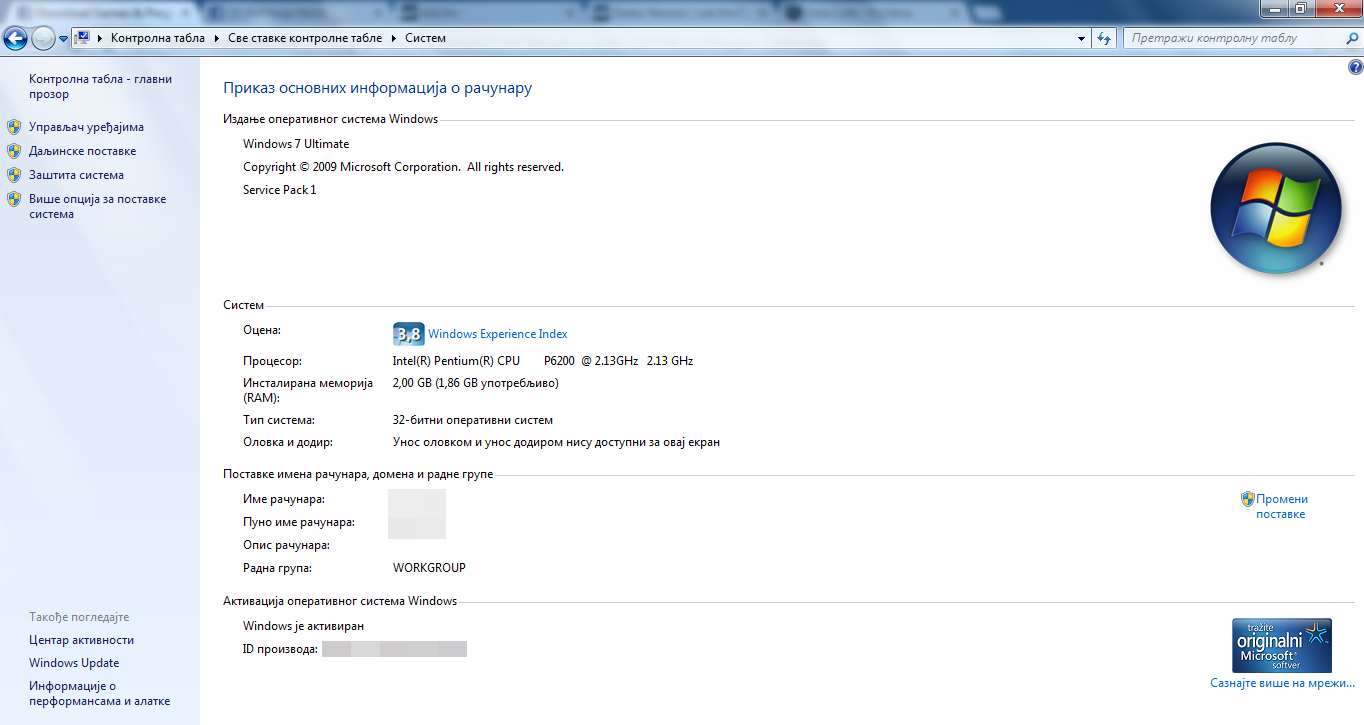Go back with the Back arrow button

point(15,39)
